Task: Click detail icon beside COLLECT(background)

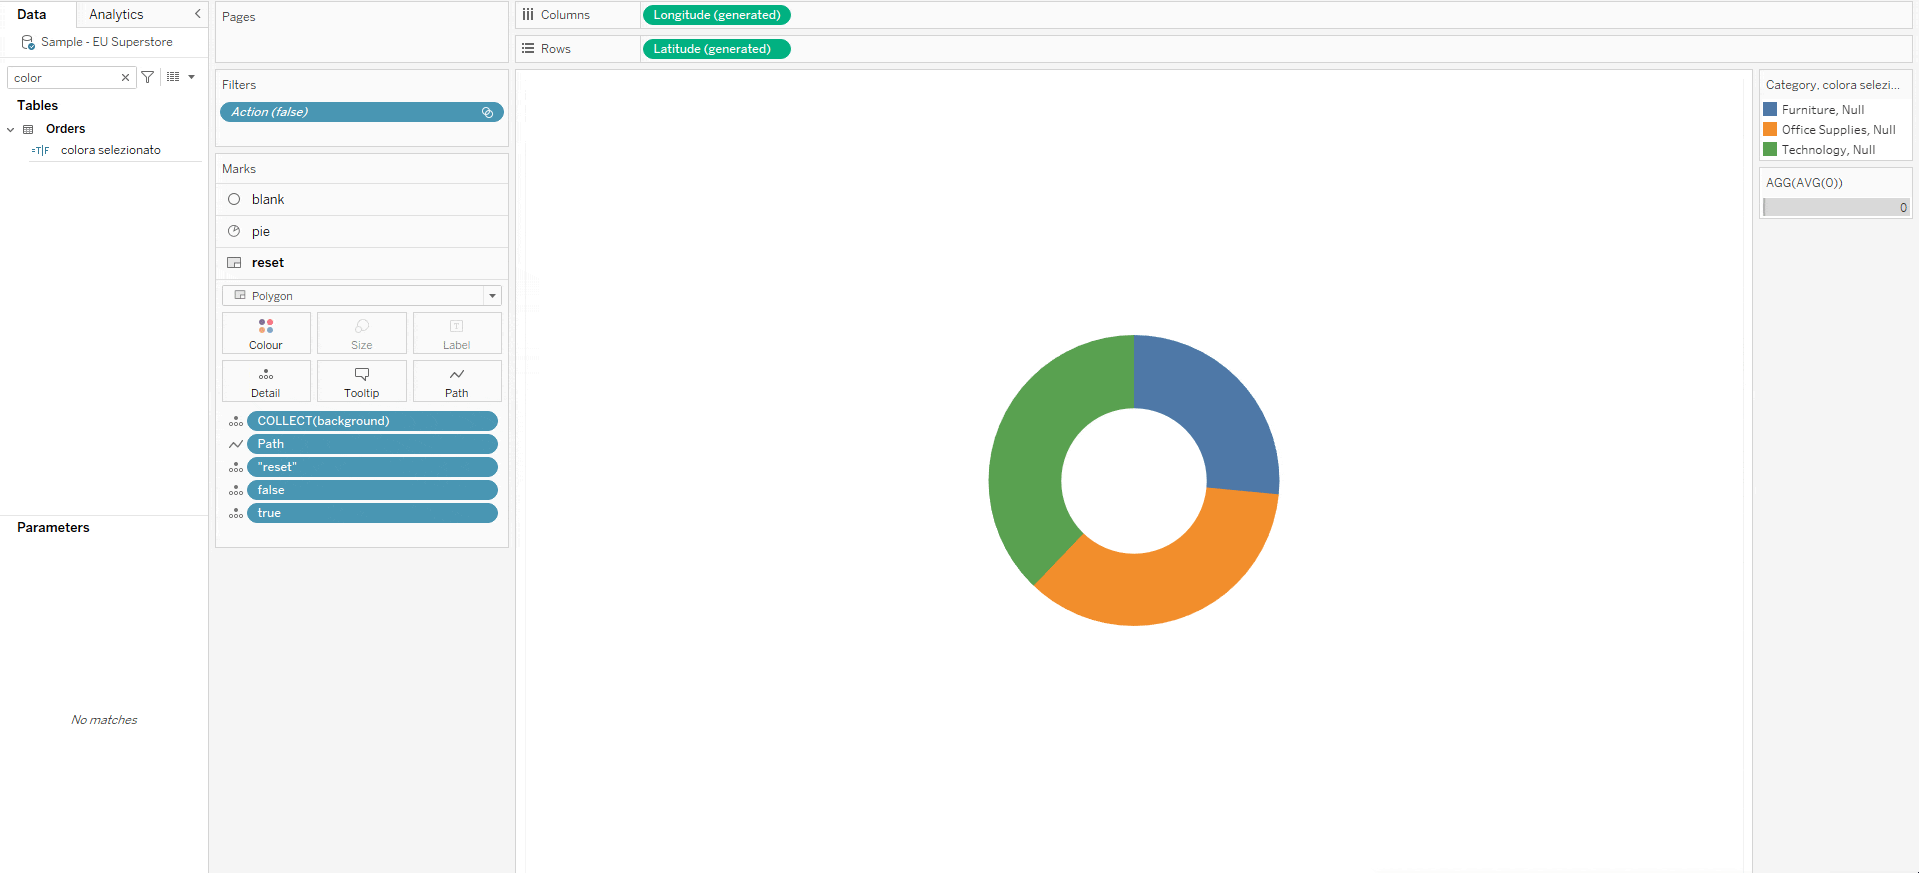Action: click(236, 421)
